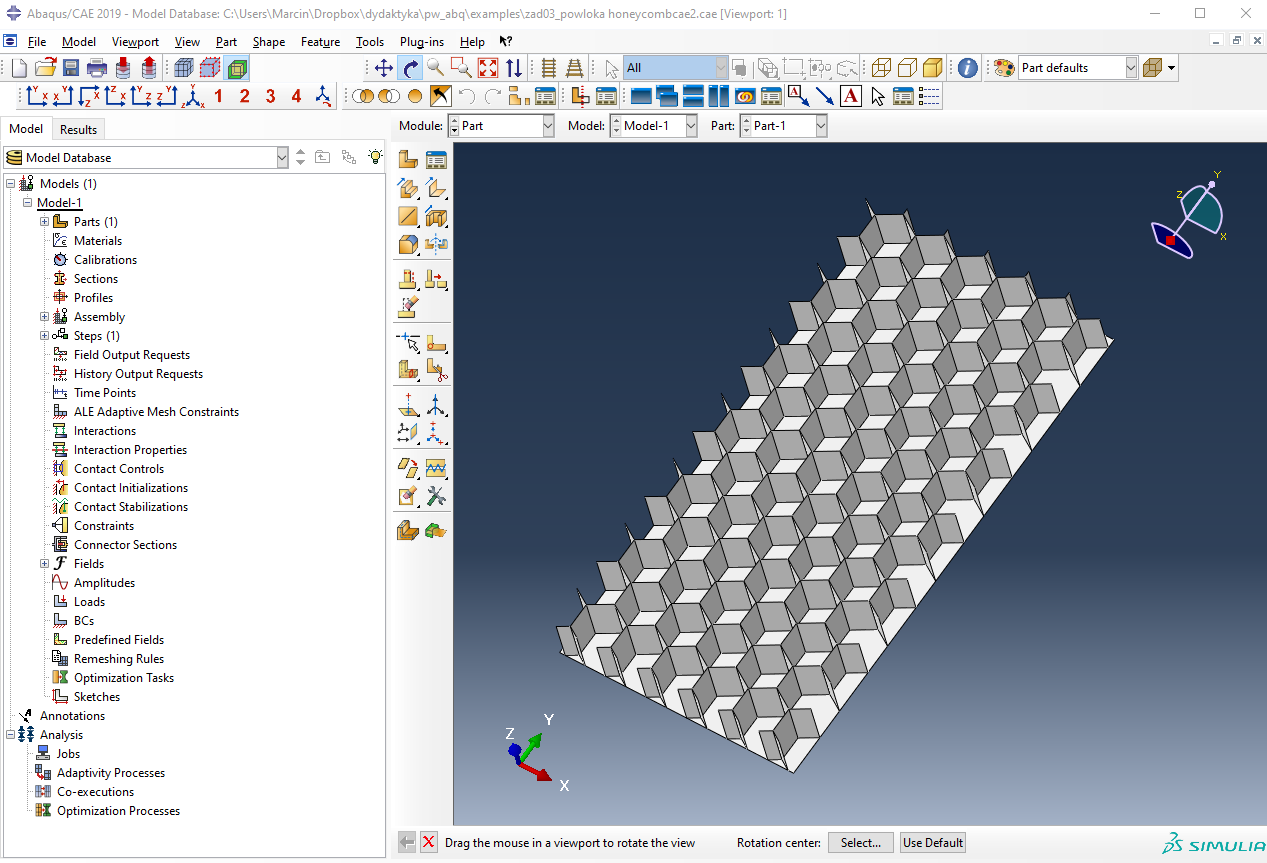Open the Part defaults color dropdown
The width and height of the screenshot is (1267, 863).
[1131, 68]
